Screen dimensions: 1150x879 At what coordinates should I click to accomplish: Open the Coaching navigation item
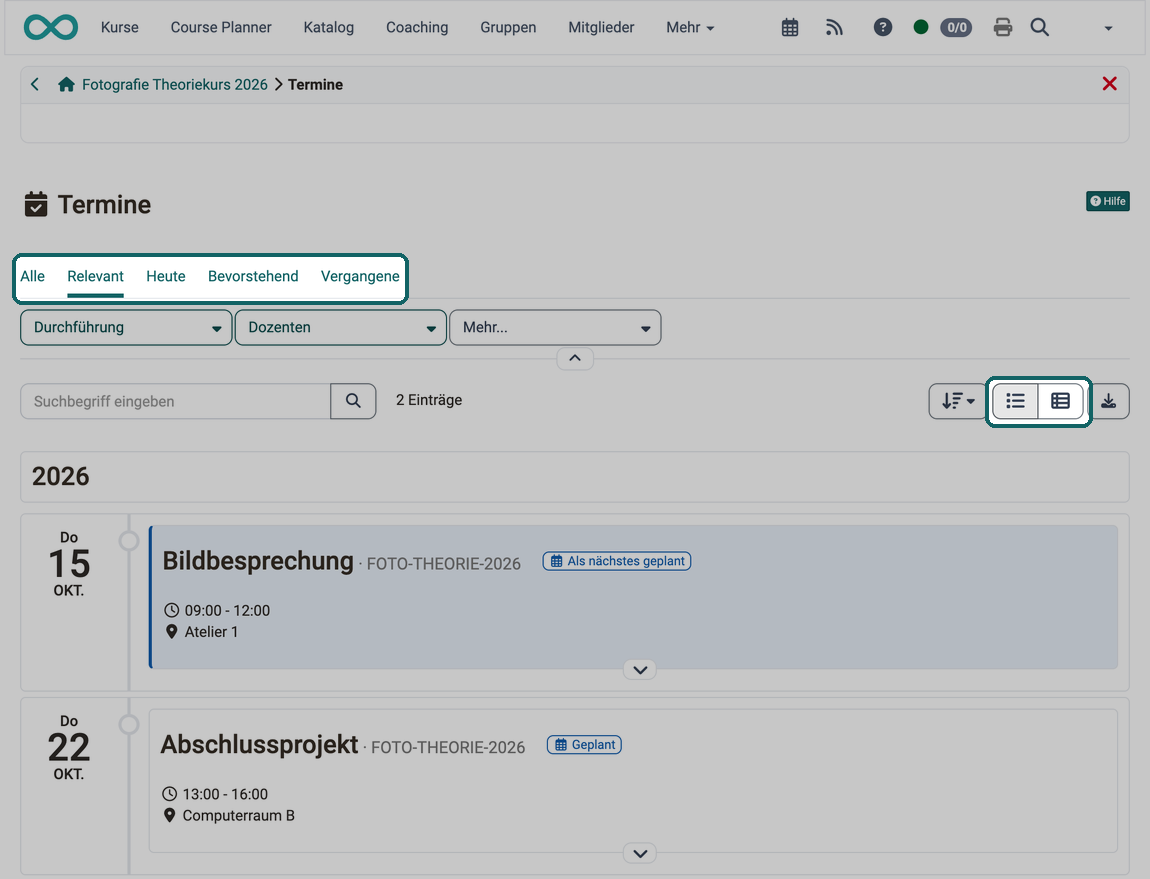[417, 27]
